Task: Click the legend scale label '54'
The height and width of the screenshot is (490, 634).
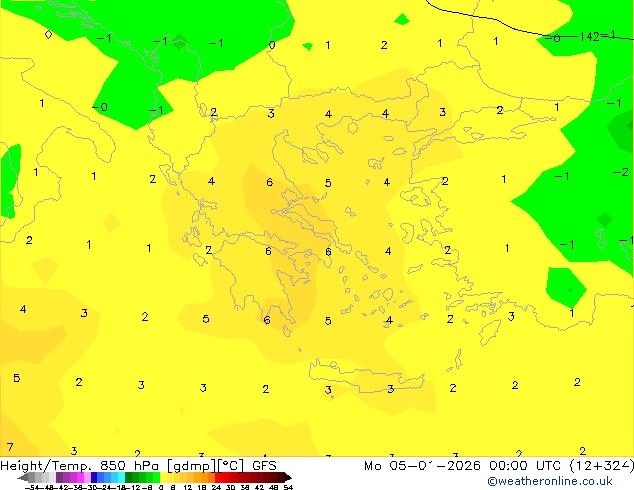Action: [x=288, y=487]
